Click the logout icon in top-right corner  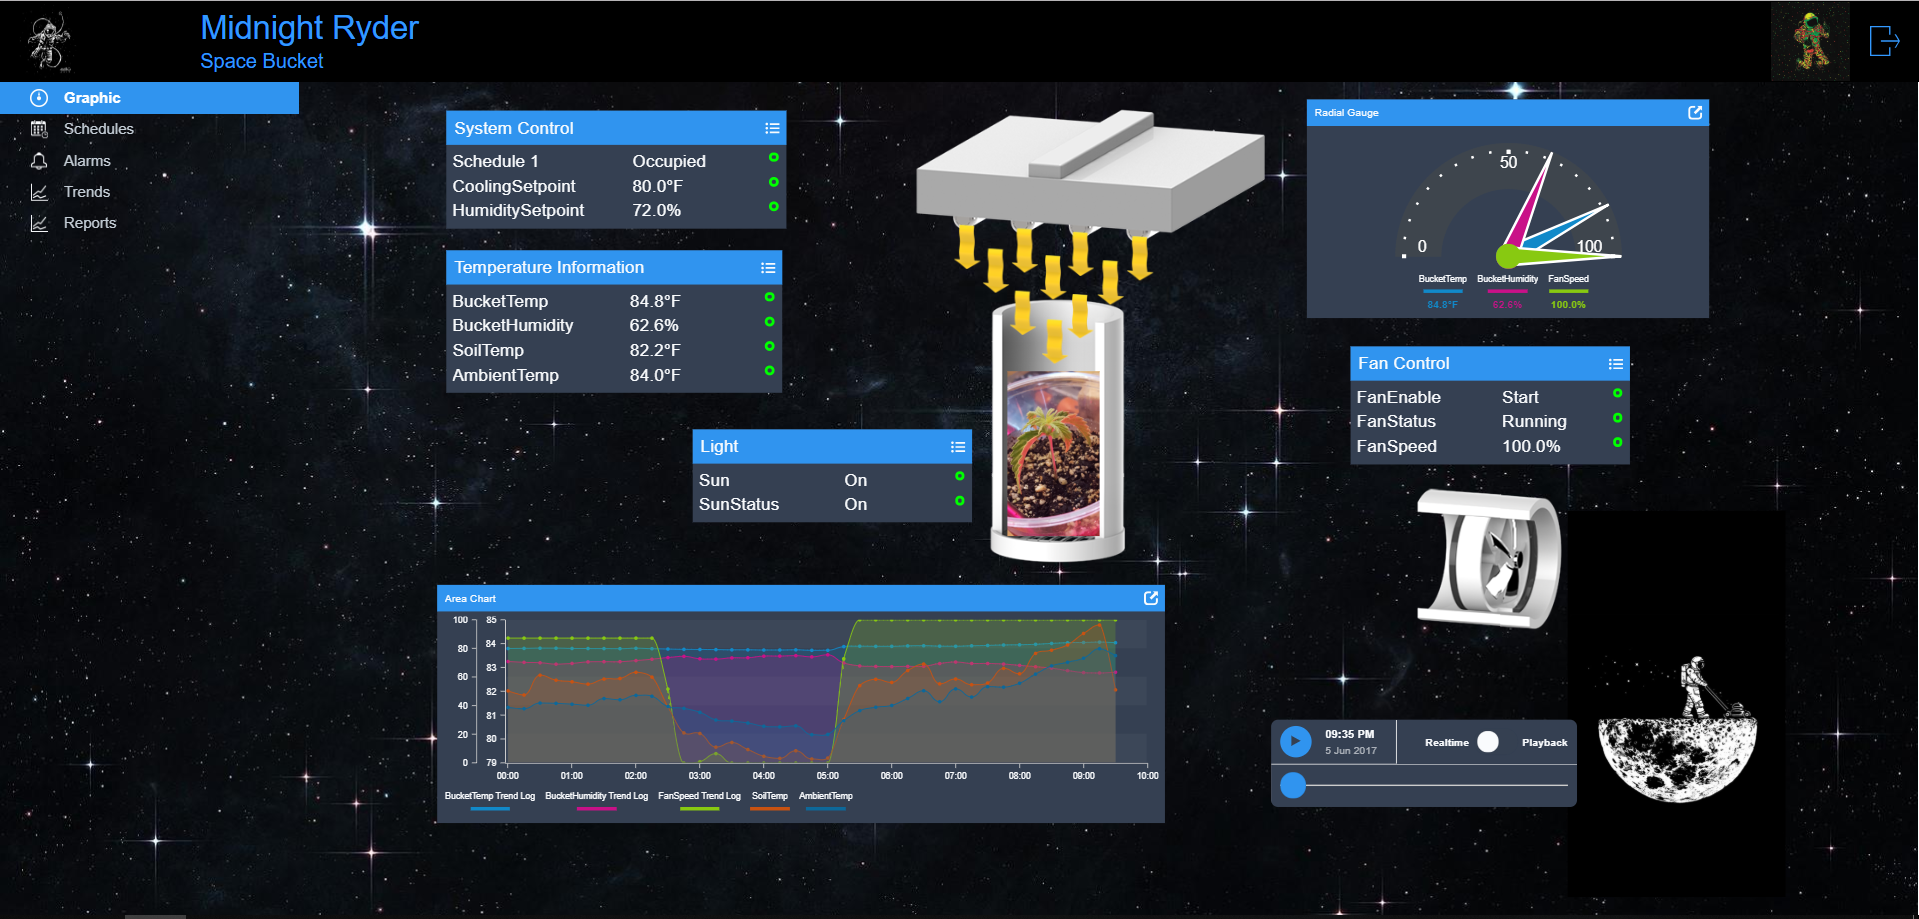pos(1884,41)
